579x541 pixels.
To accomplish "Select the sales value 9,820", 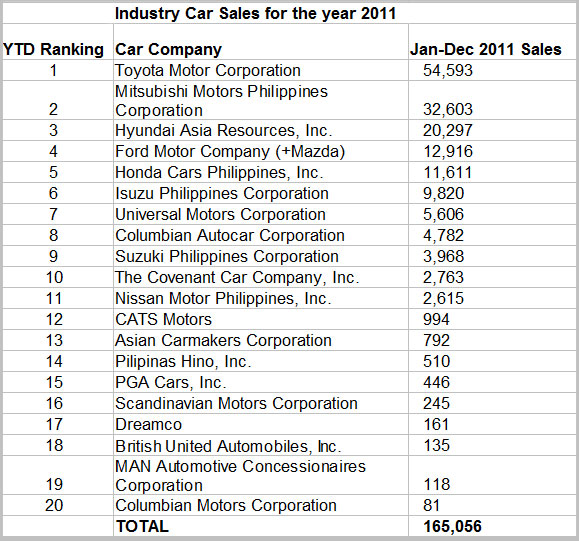I will pos(443,194).
